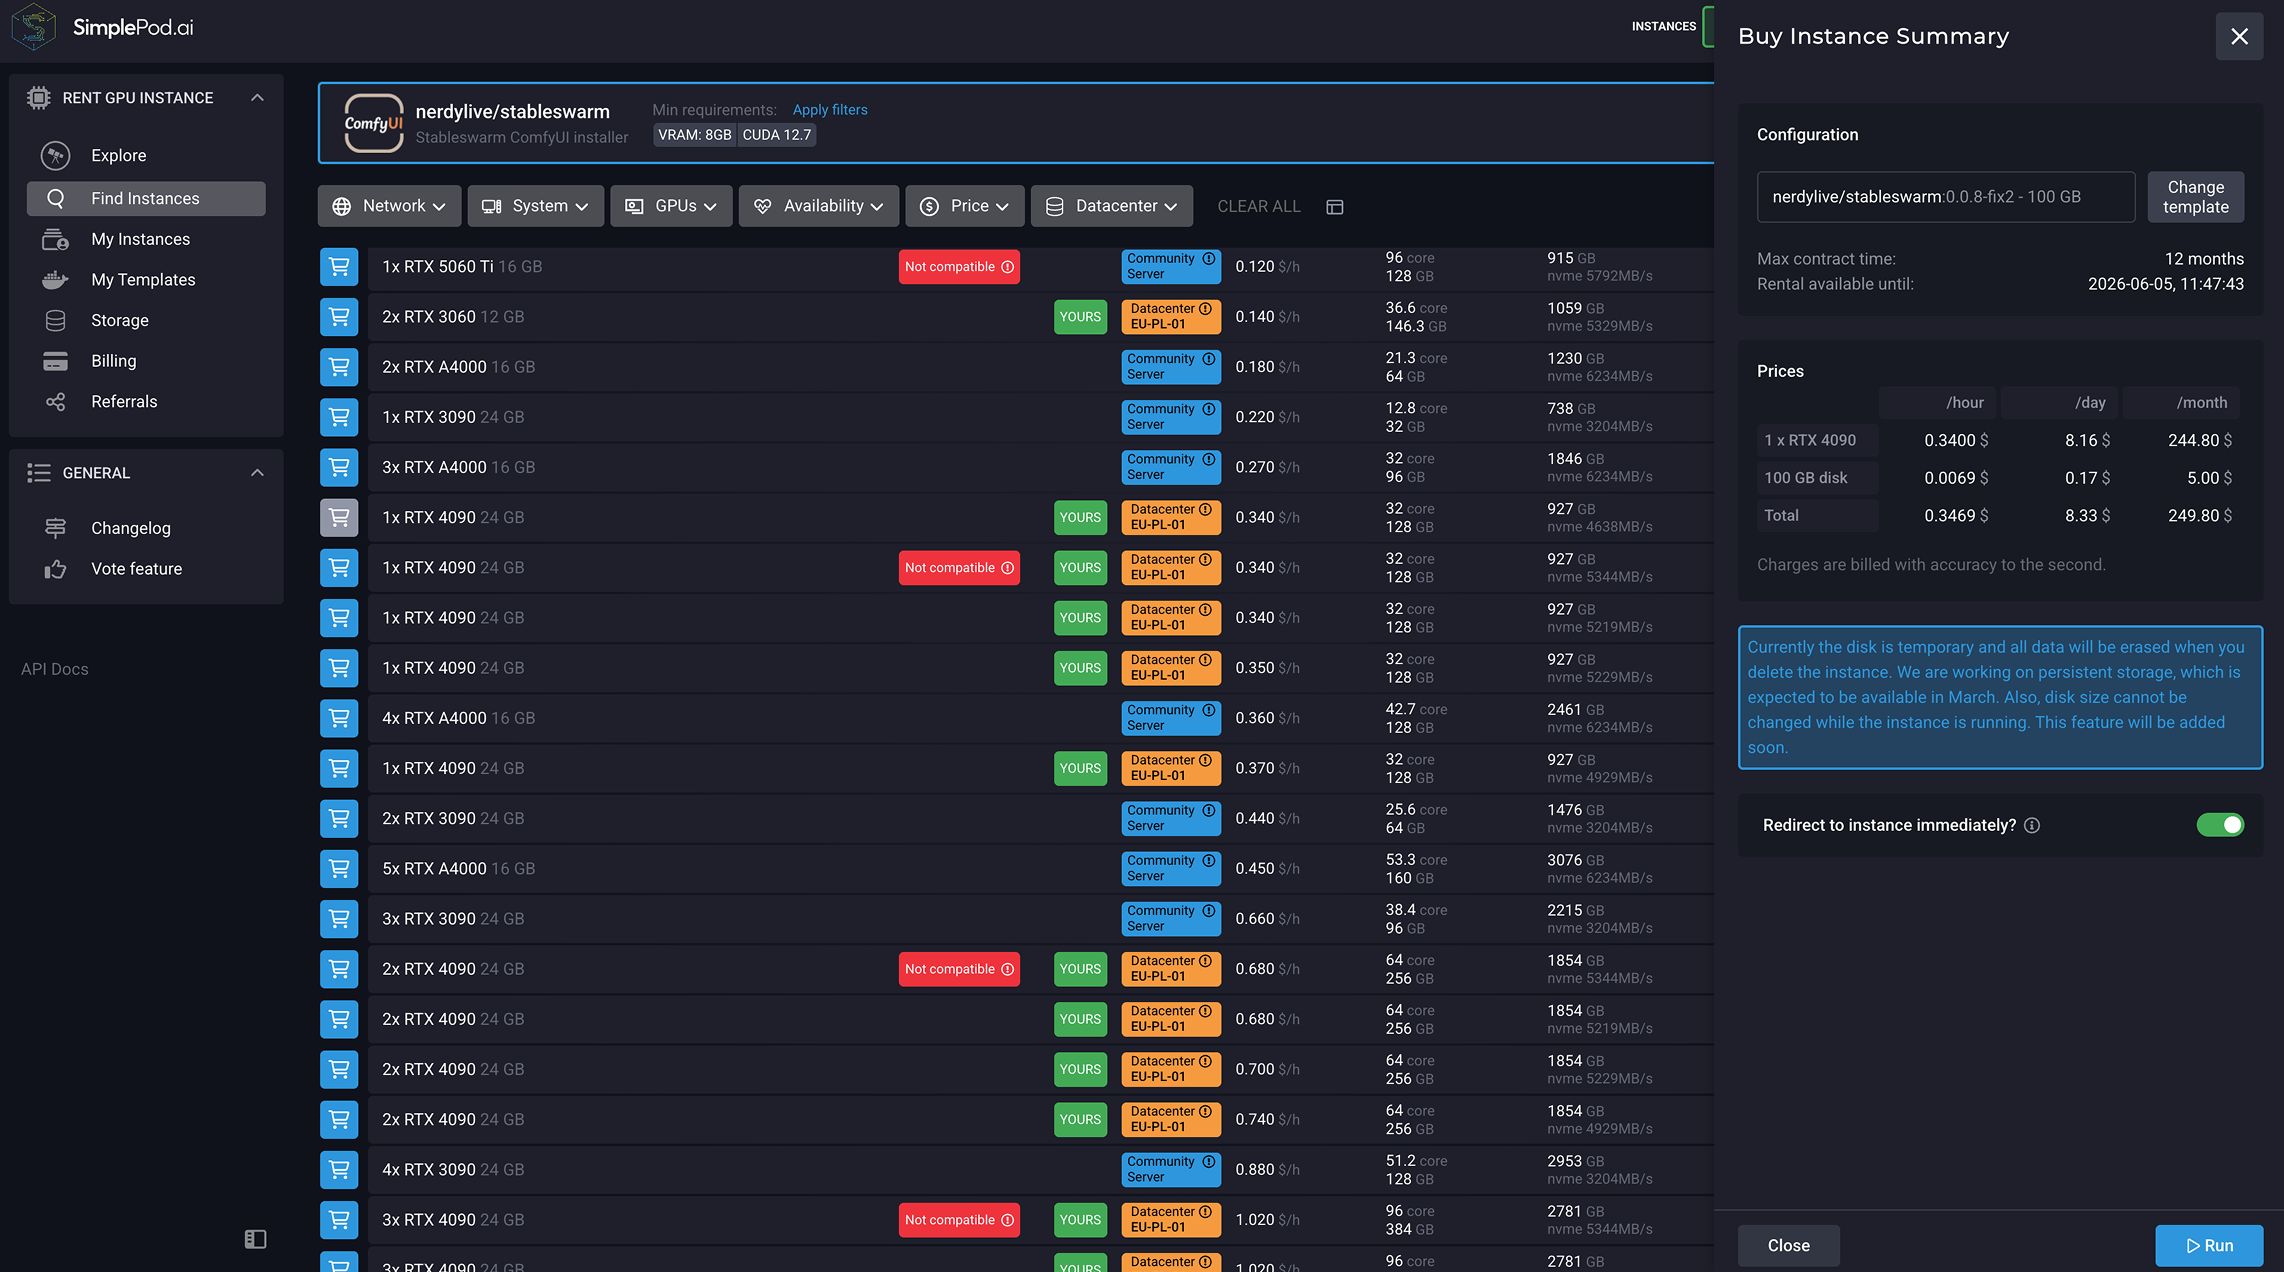
Task: Open the Network filter dropdown
Action: click(x=389, y=206)
